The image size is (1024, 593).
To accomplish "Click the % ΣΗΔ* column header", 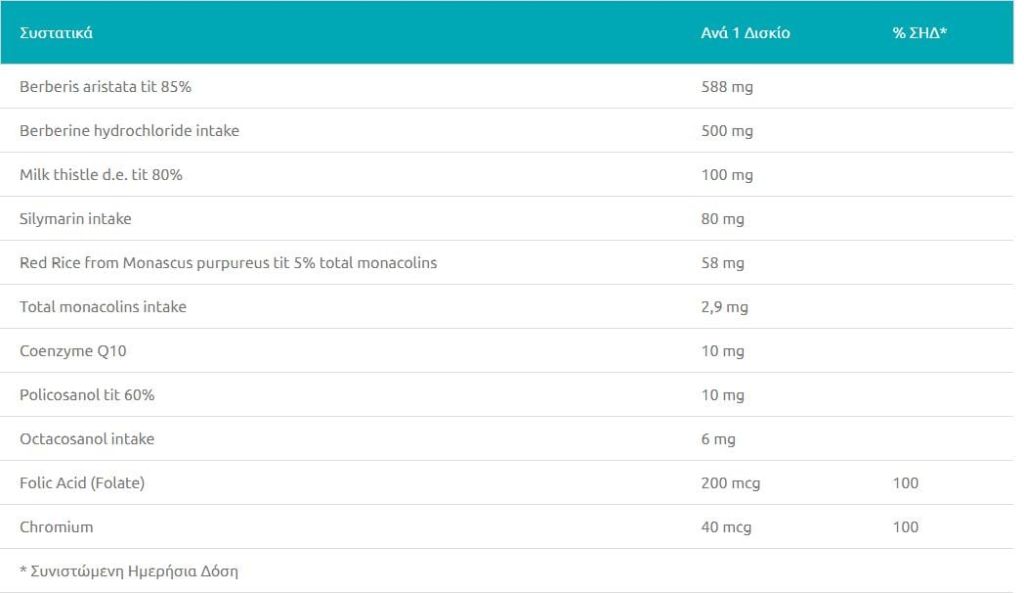I will [x=919, y=33].
